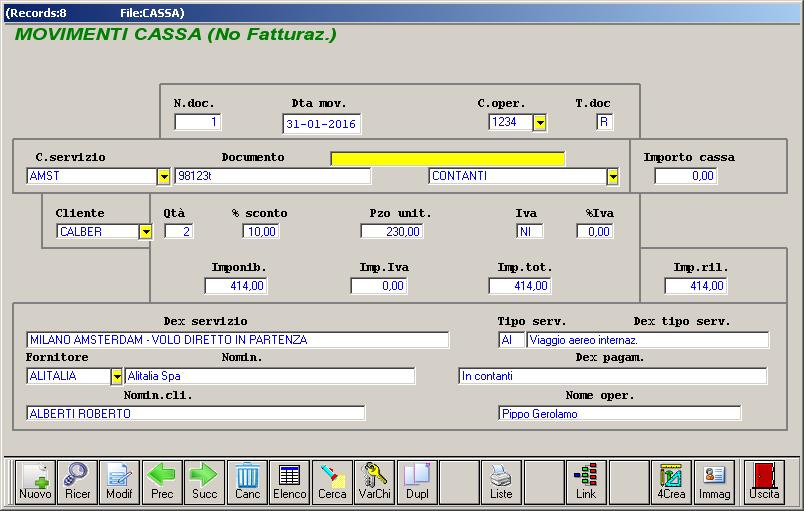
Task: Select the Modif edit record icon
Action: click(119, 481)
